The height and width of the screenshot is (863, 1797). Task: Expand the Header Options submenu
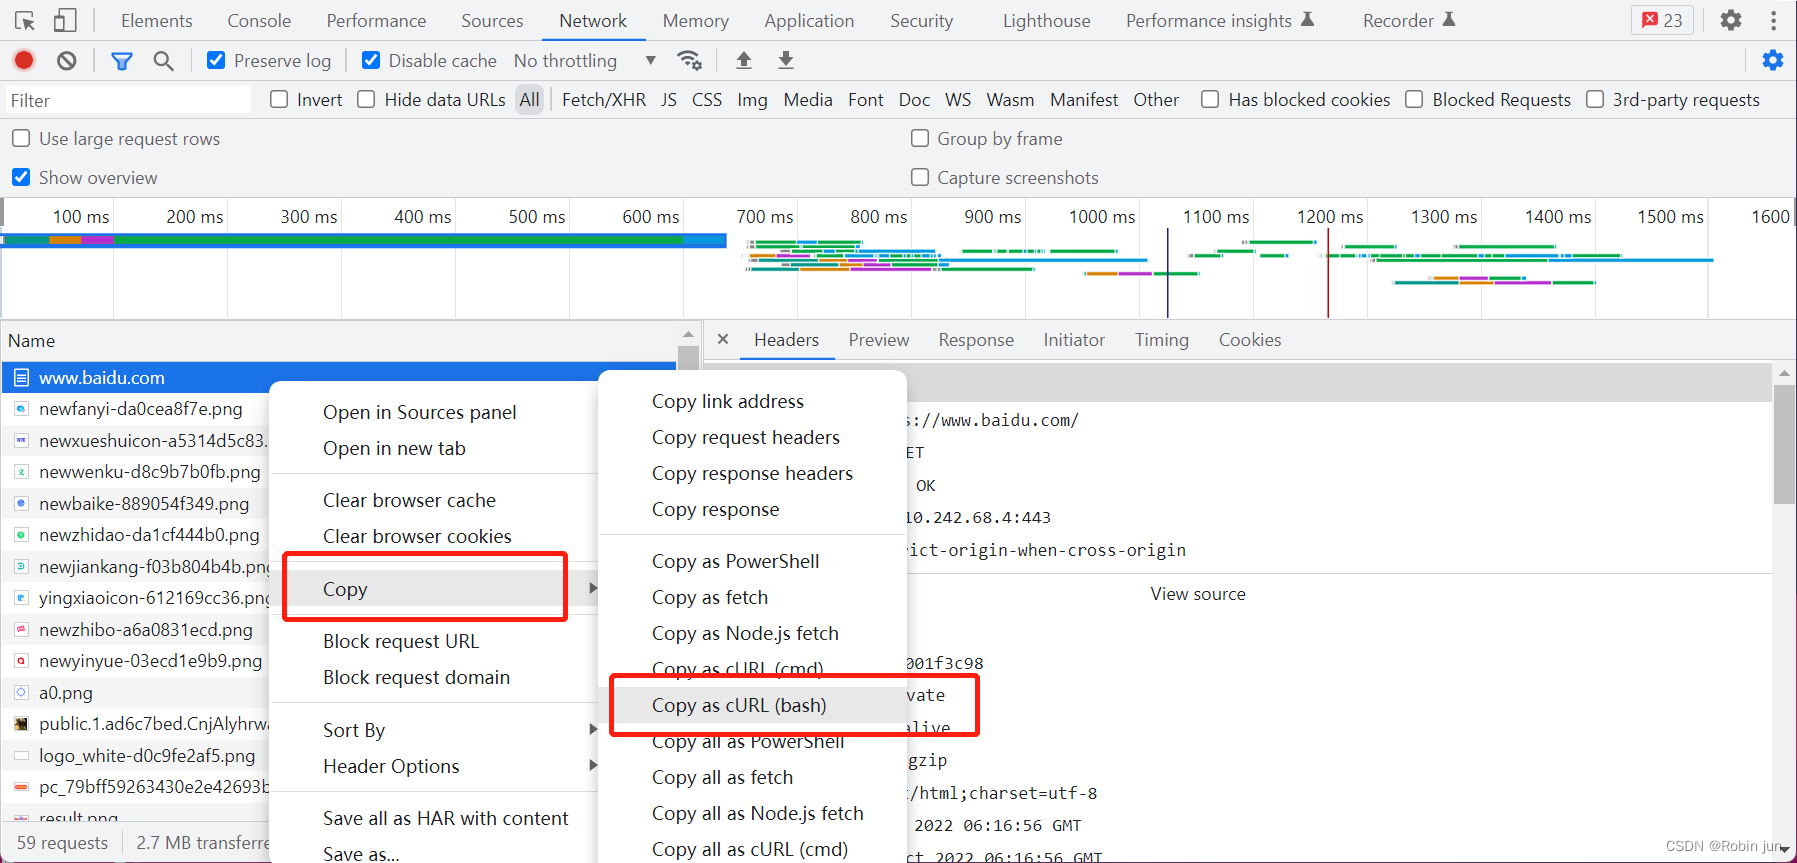435,766
